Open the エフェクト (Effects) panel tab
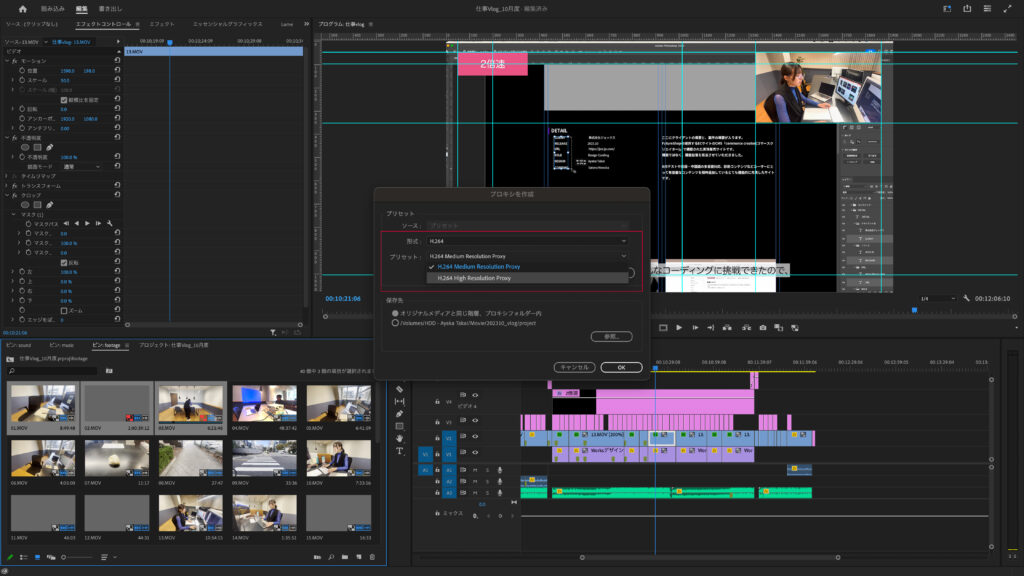The image size is (1024, 576). [162, 24]
